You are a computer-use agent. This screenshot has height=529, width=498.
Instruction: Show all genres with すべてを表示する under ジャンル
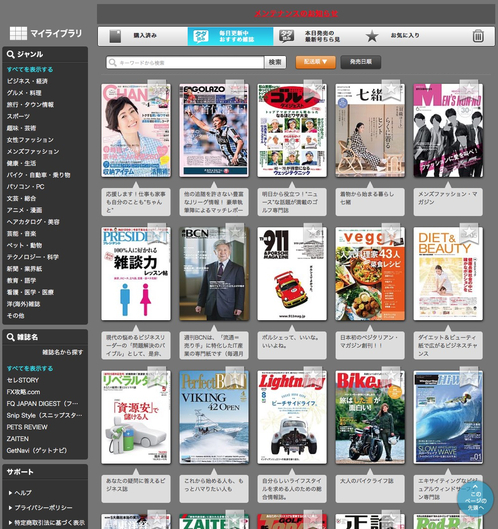coord(30,69)
